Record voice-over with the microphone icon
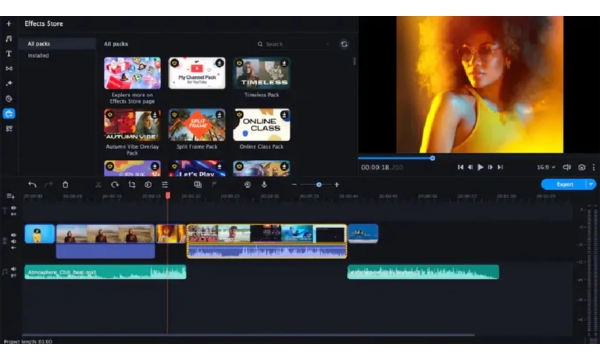 [264, 185]
